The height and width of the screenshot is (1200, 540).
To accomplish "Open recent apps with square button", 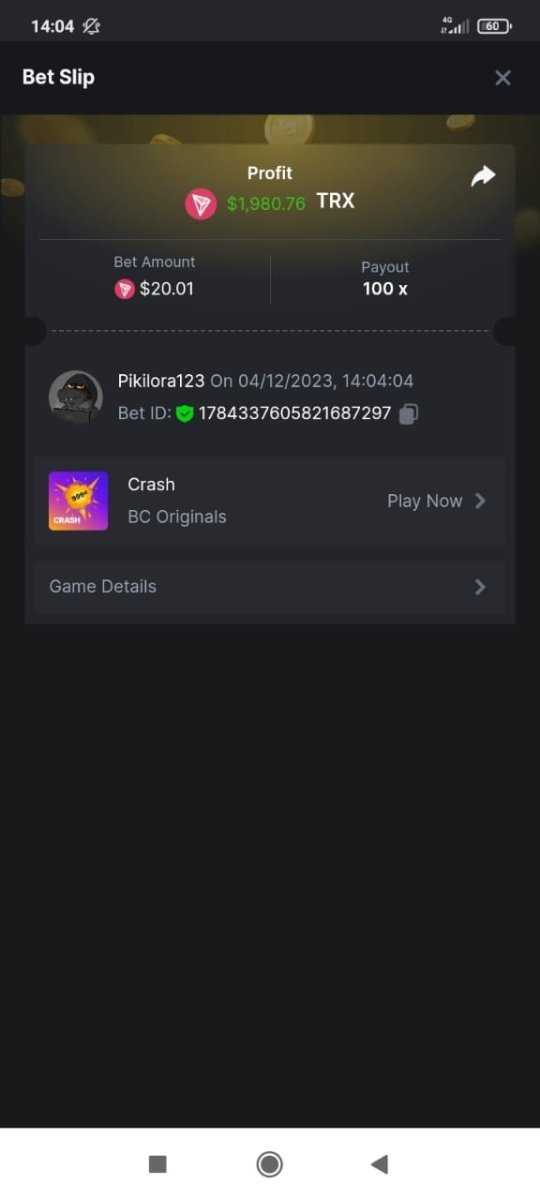I will (157, 1164).
